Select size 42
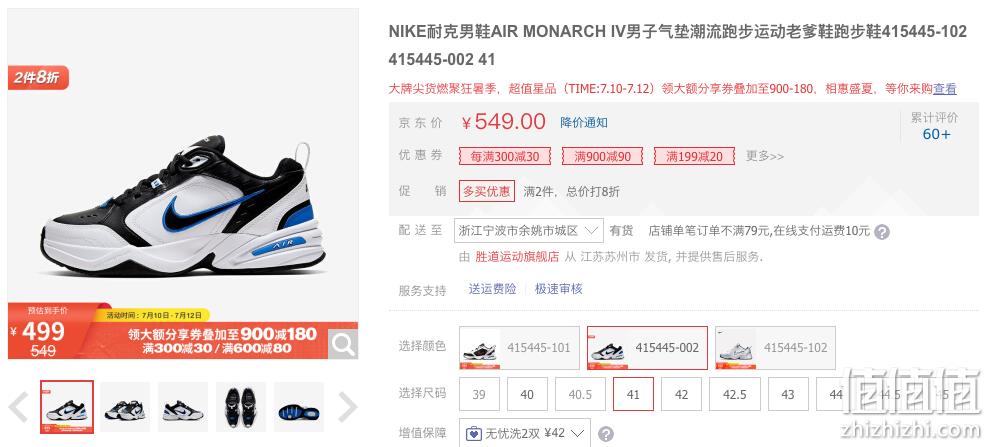 [x=681, y=394]
